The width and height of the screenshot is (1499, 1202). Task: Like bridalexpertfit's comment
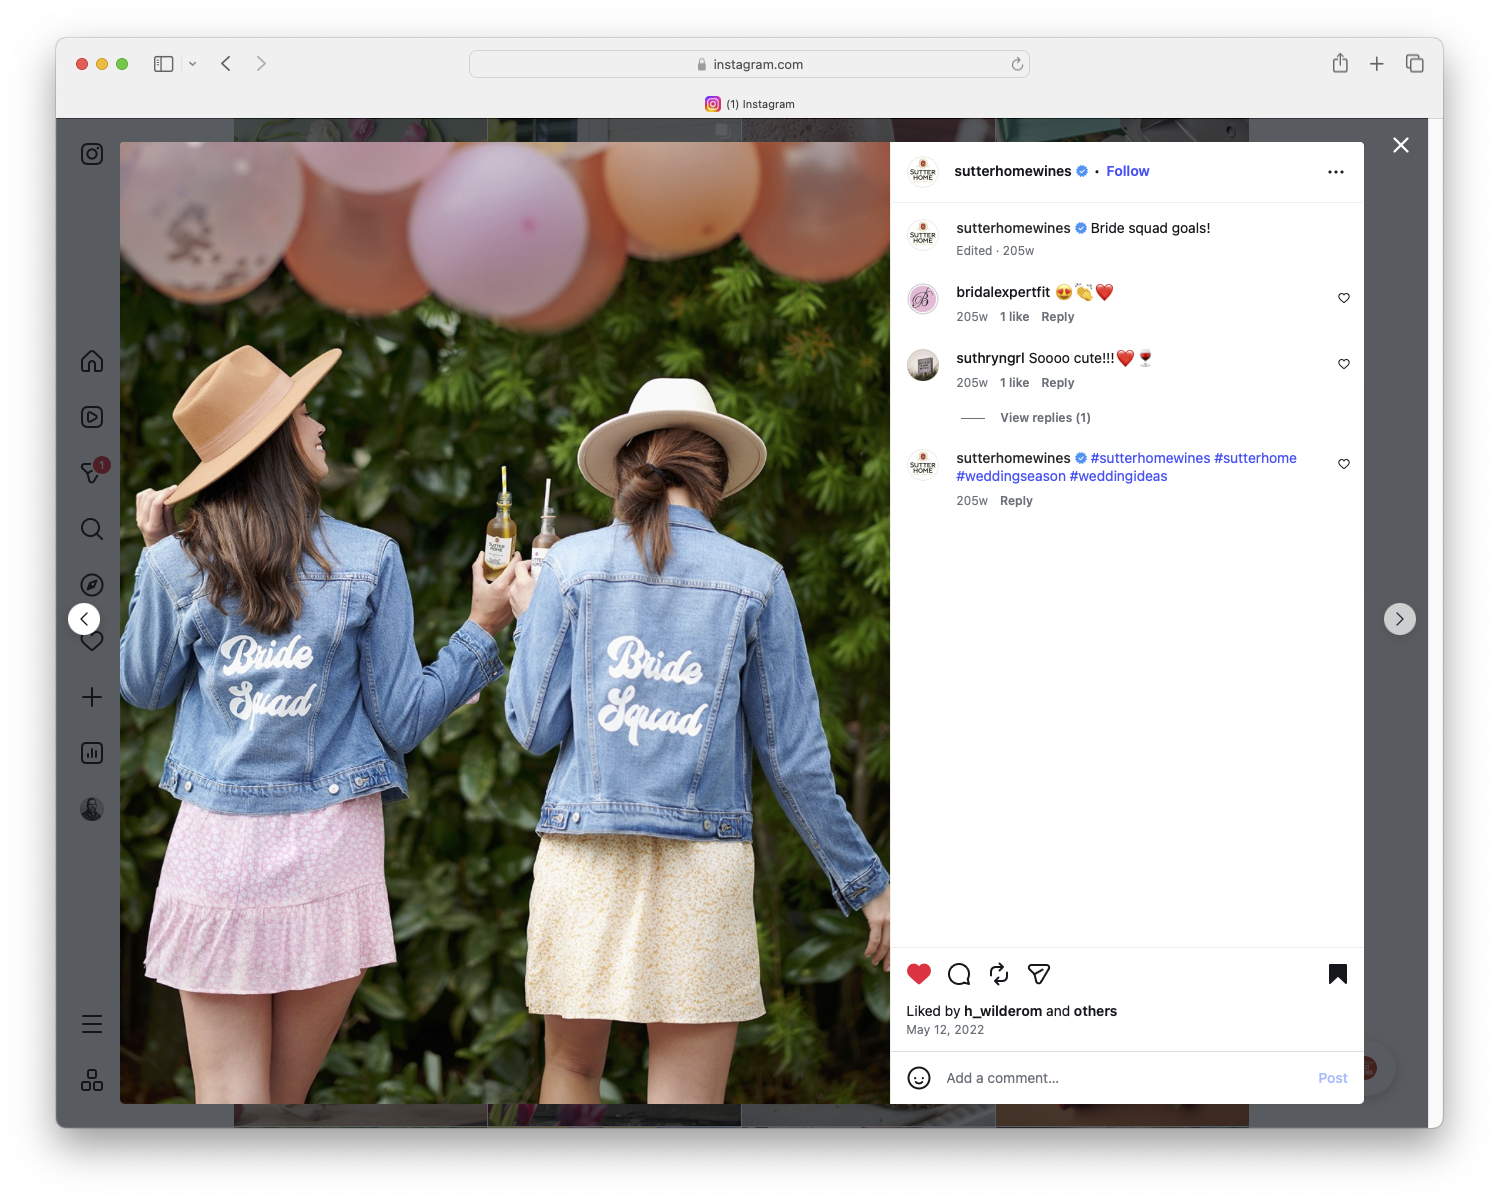coord(1344,298)
